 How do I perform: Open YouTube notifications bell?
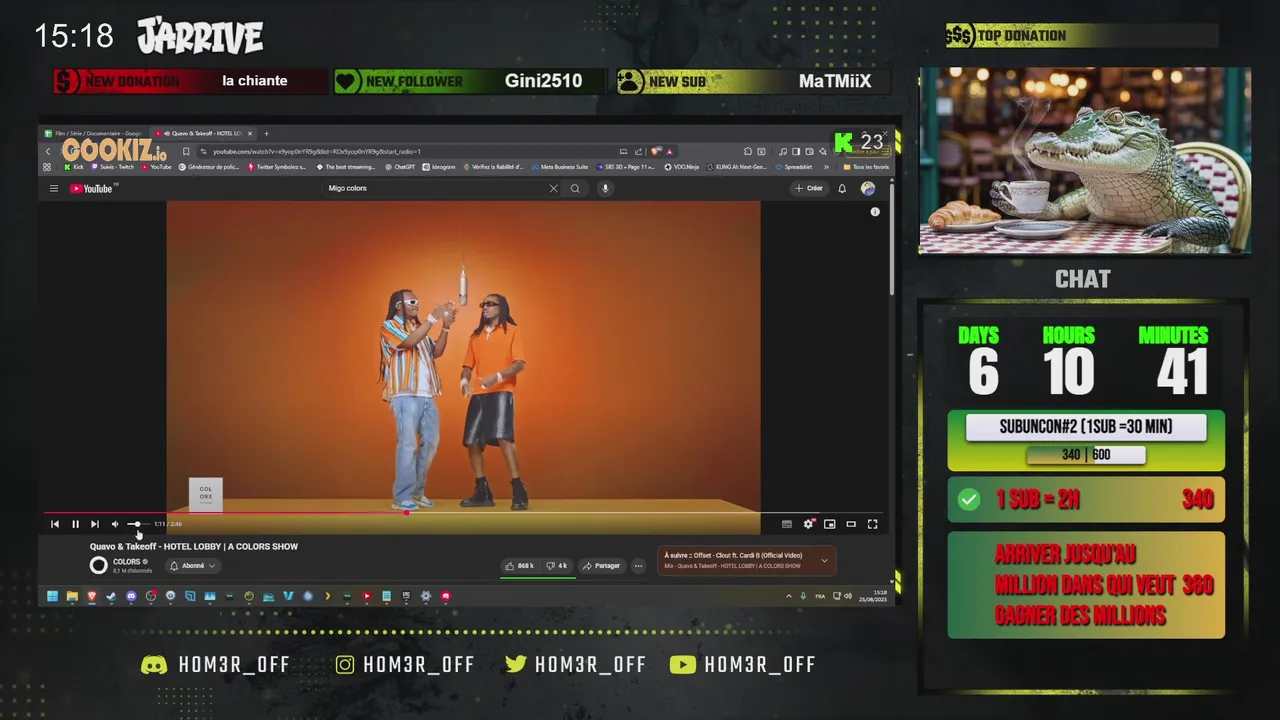coord(842,188)
